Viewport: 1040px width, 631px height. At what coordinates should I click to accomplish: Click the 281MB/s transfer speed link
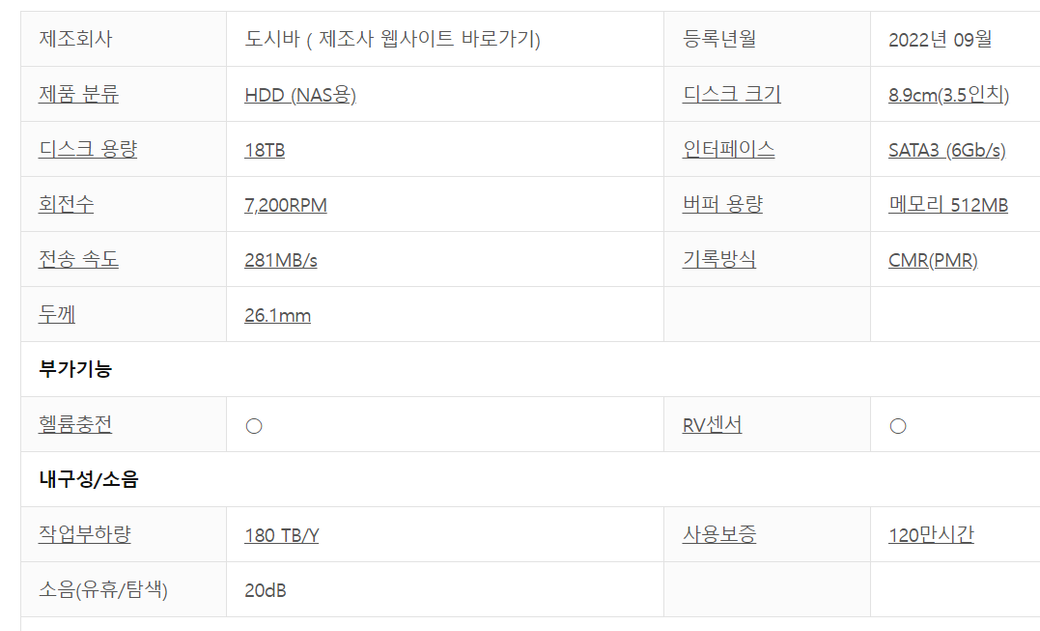(x=280, y=260)
